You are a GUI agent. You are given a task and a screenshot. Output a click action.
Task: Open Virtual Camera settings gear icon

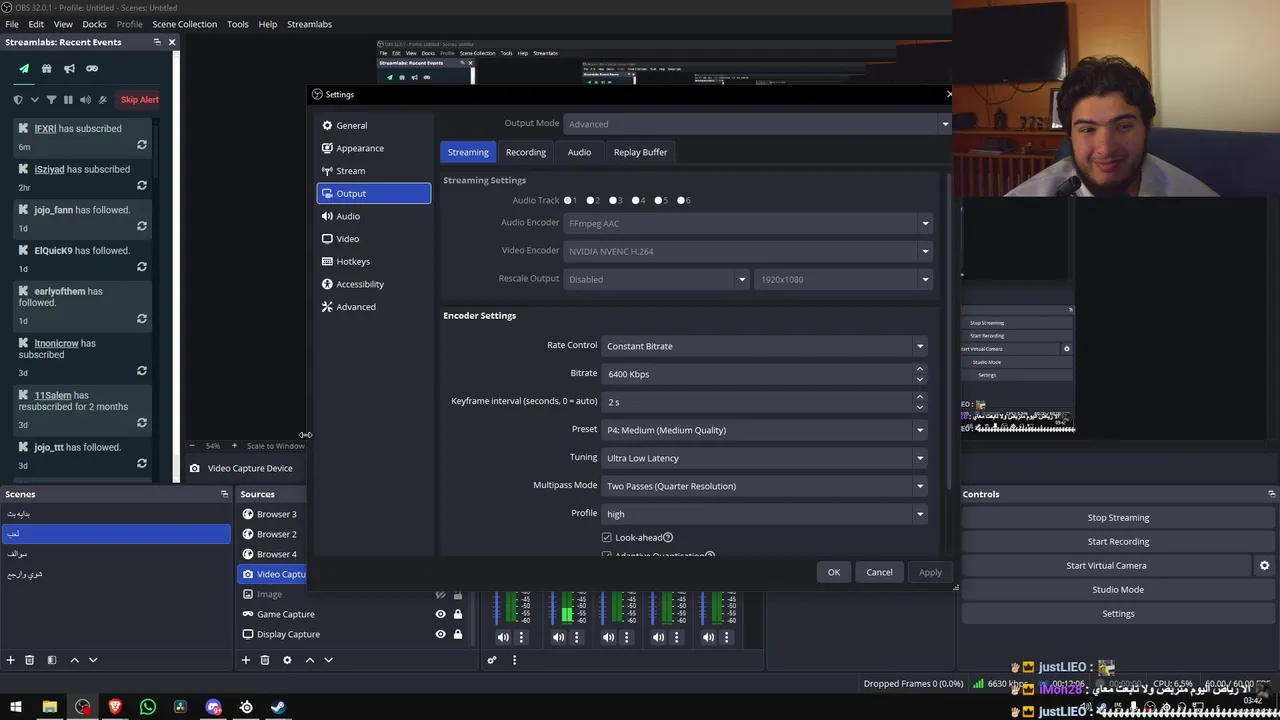tap(1265, 566)
